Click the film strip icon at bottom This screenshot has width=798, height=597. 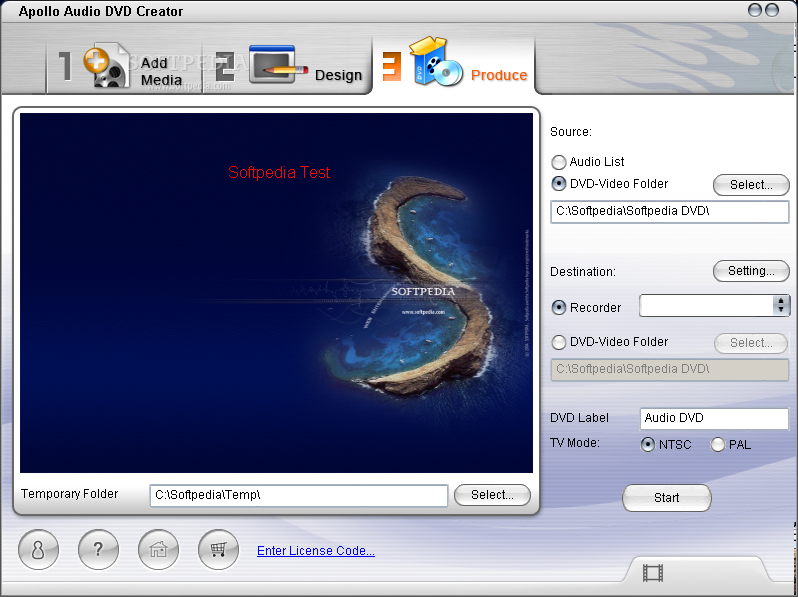(x=653, y=573)
